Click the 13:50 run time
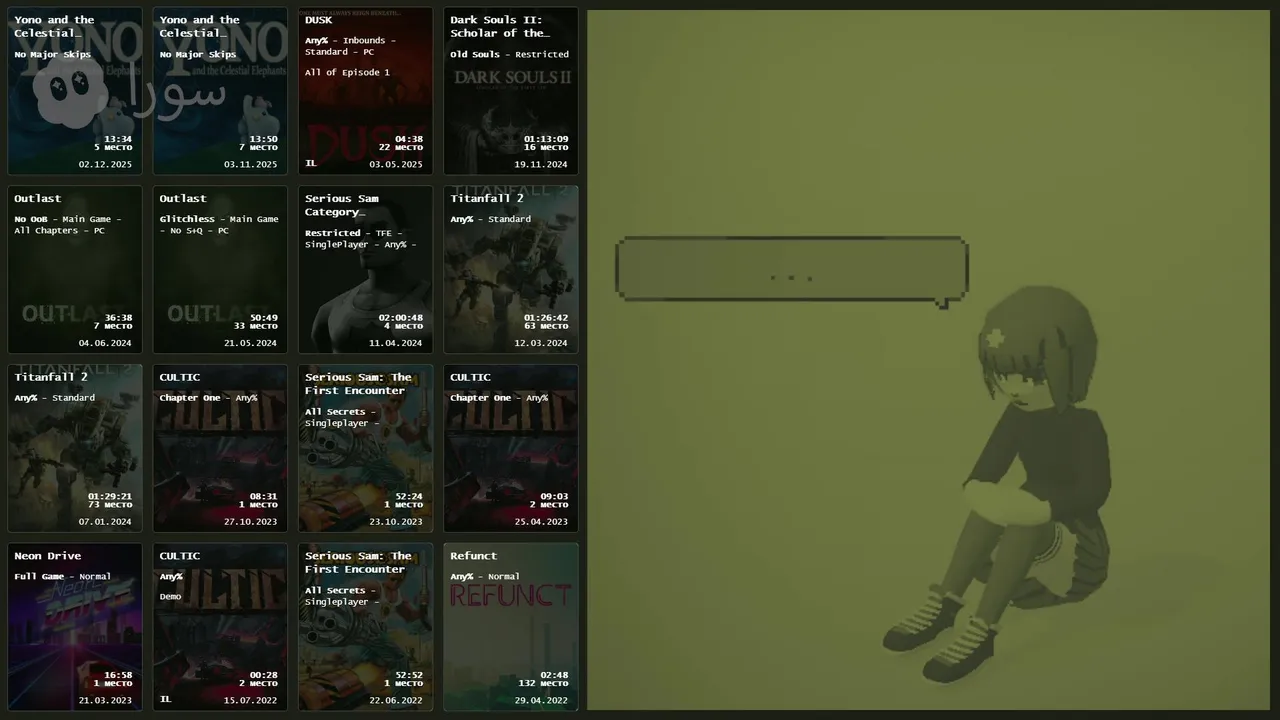 click(264, 139)
